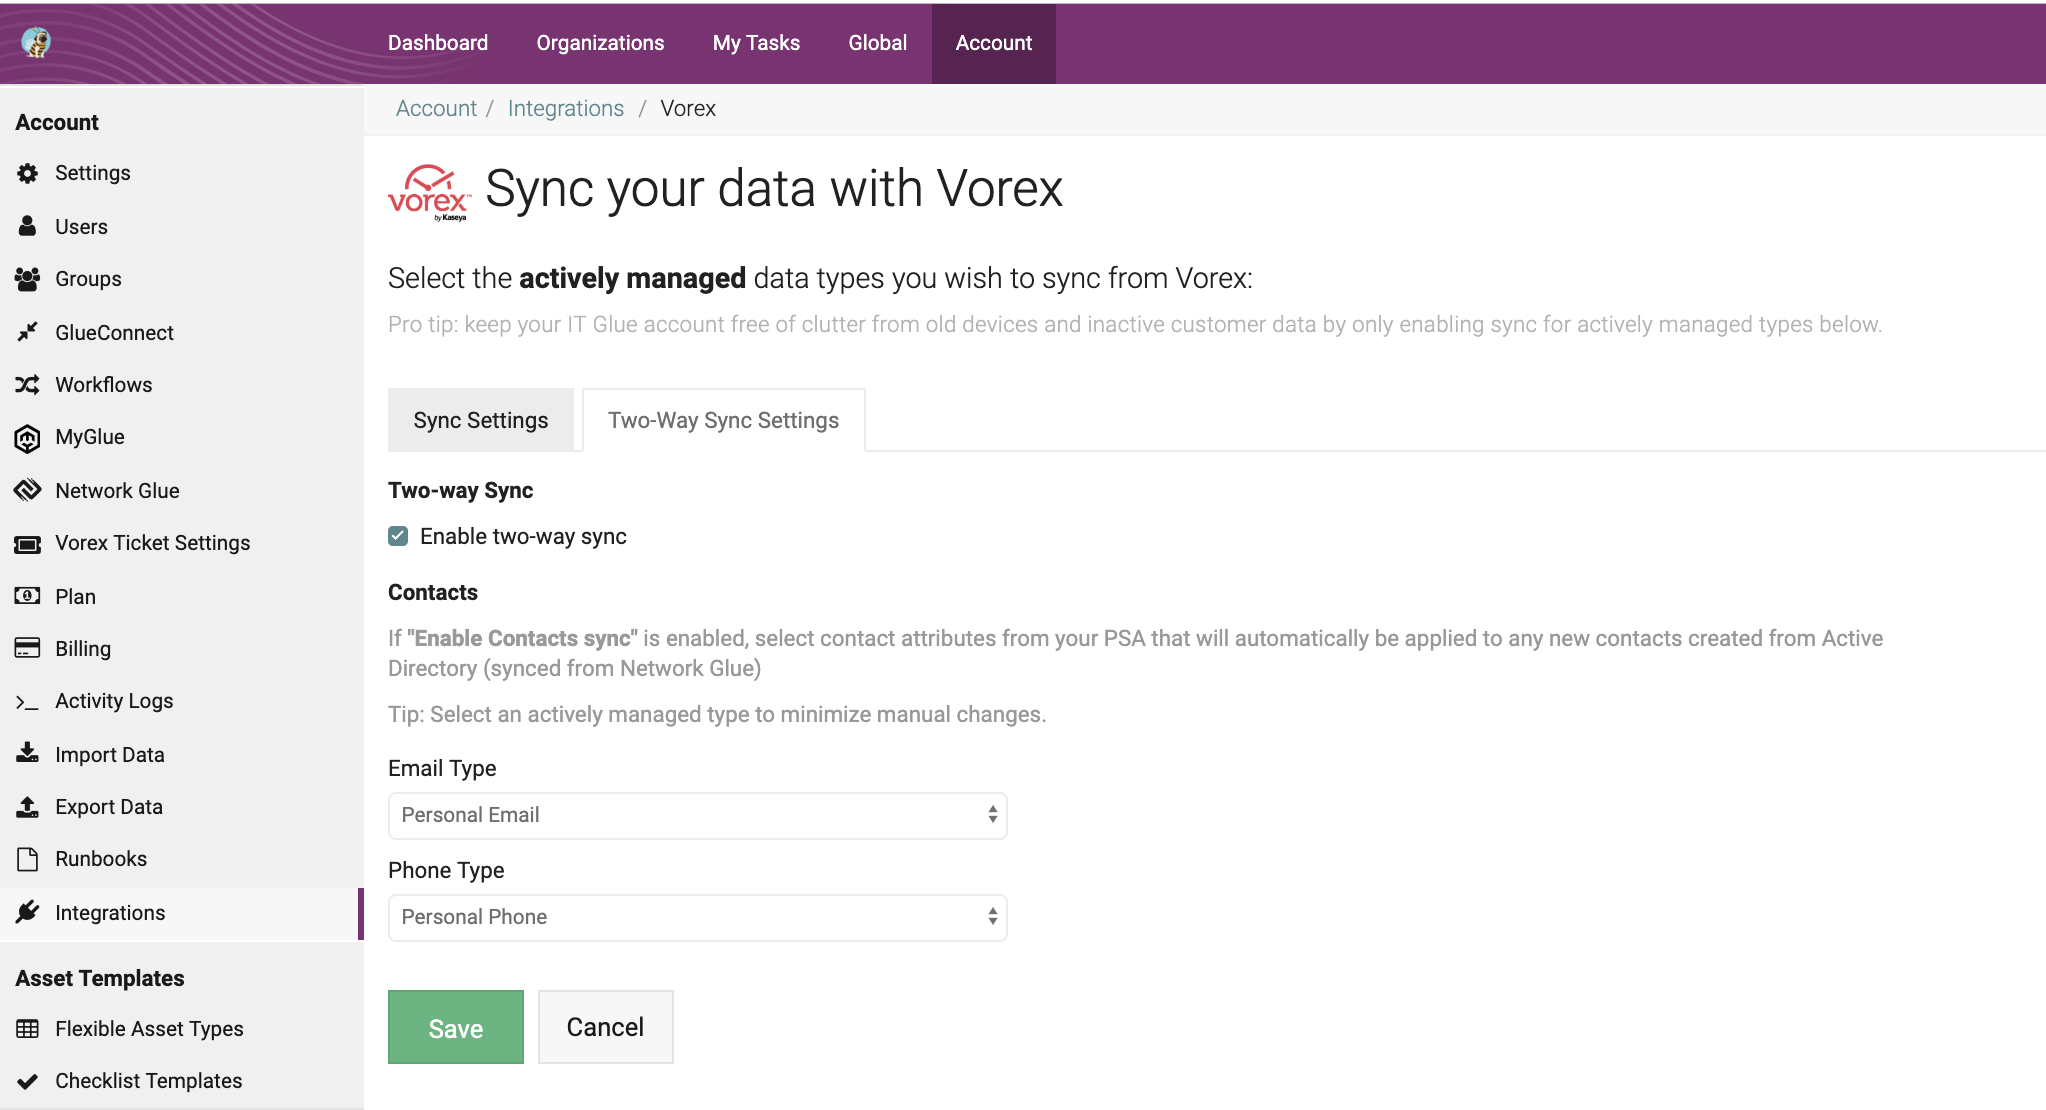Access Workflows configuration

tap(104, 385)
